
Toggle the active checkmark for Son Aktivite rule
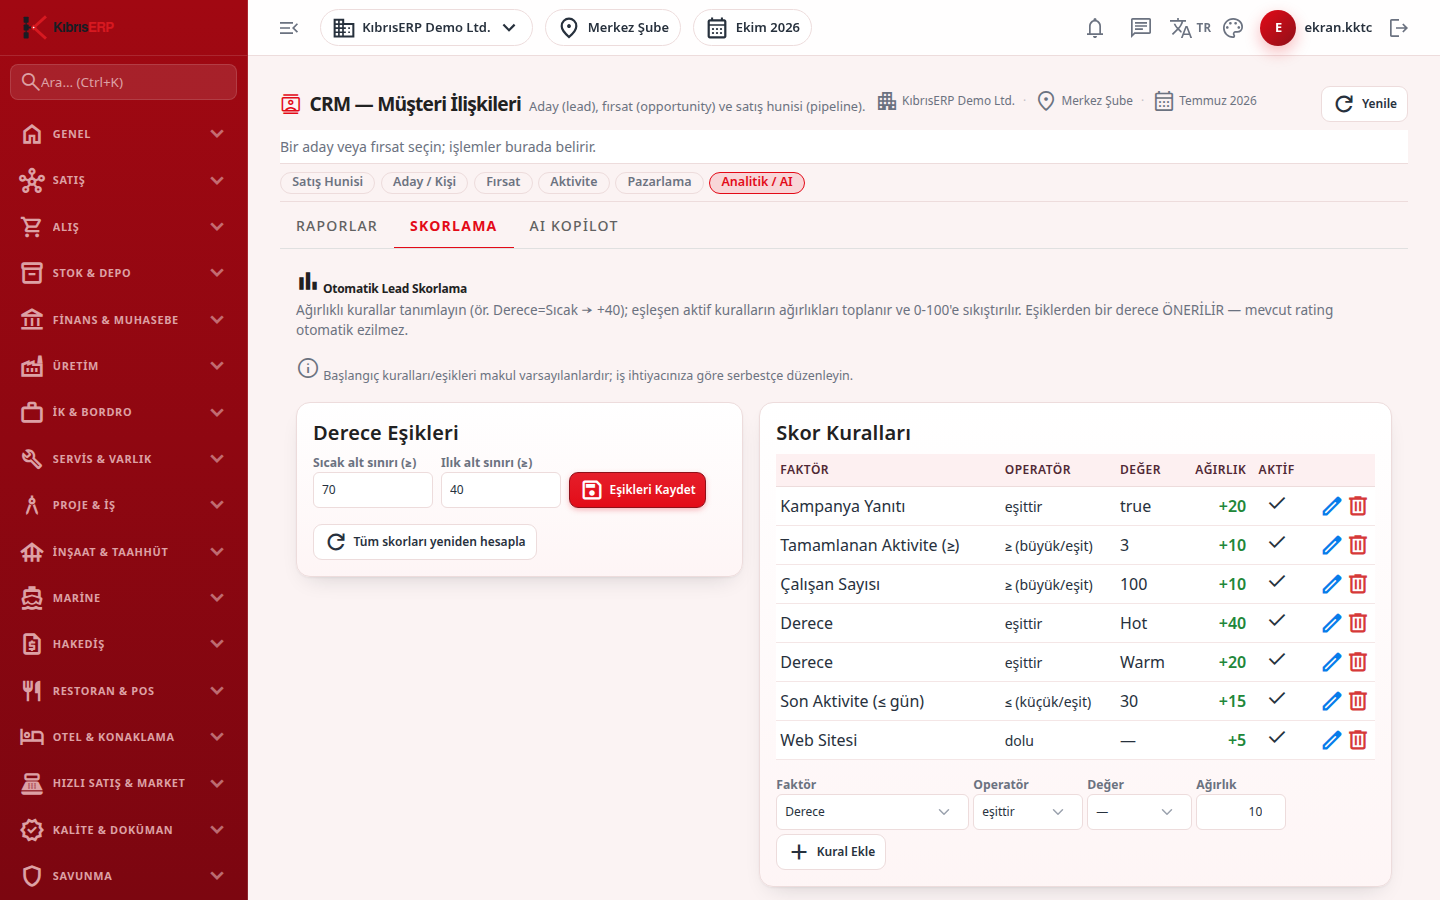coord(1277,699)
